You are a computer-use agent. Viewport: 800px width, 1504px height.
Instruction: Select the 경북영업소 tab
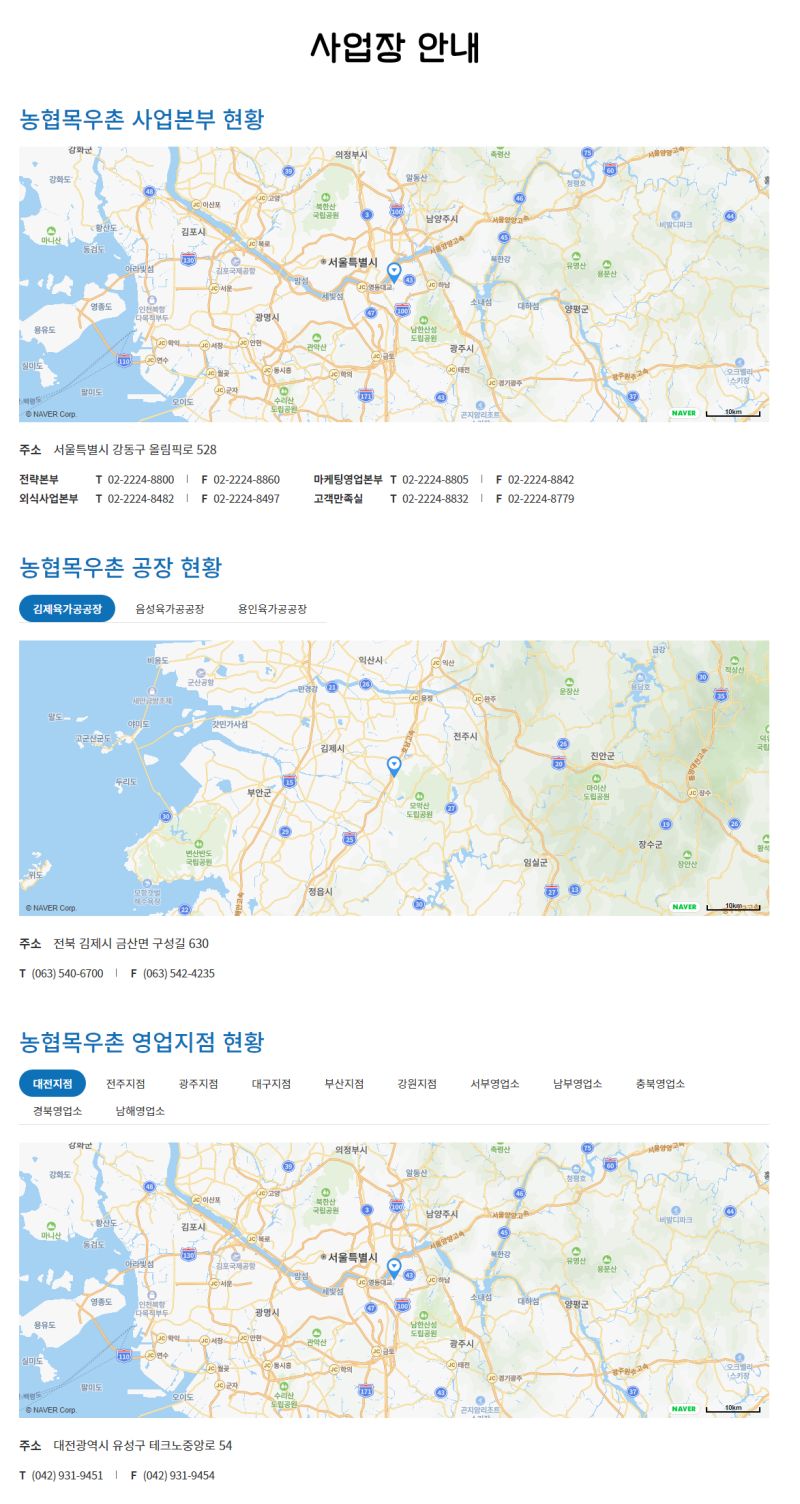57,1110
